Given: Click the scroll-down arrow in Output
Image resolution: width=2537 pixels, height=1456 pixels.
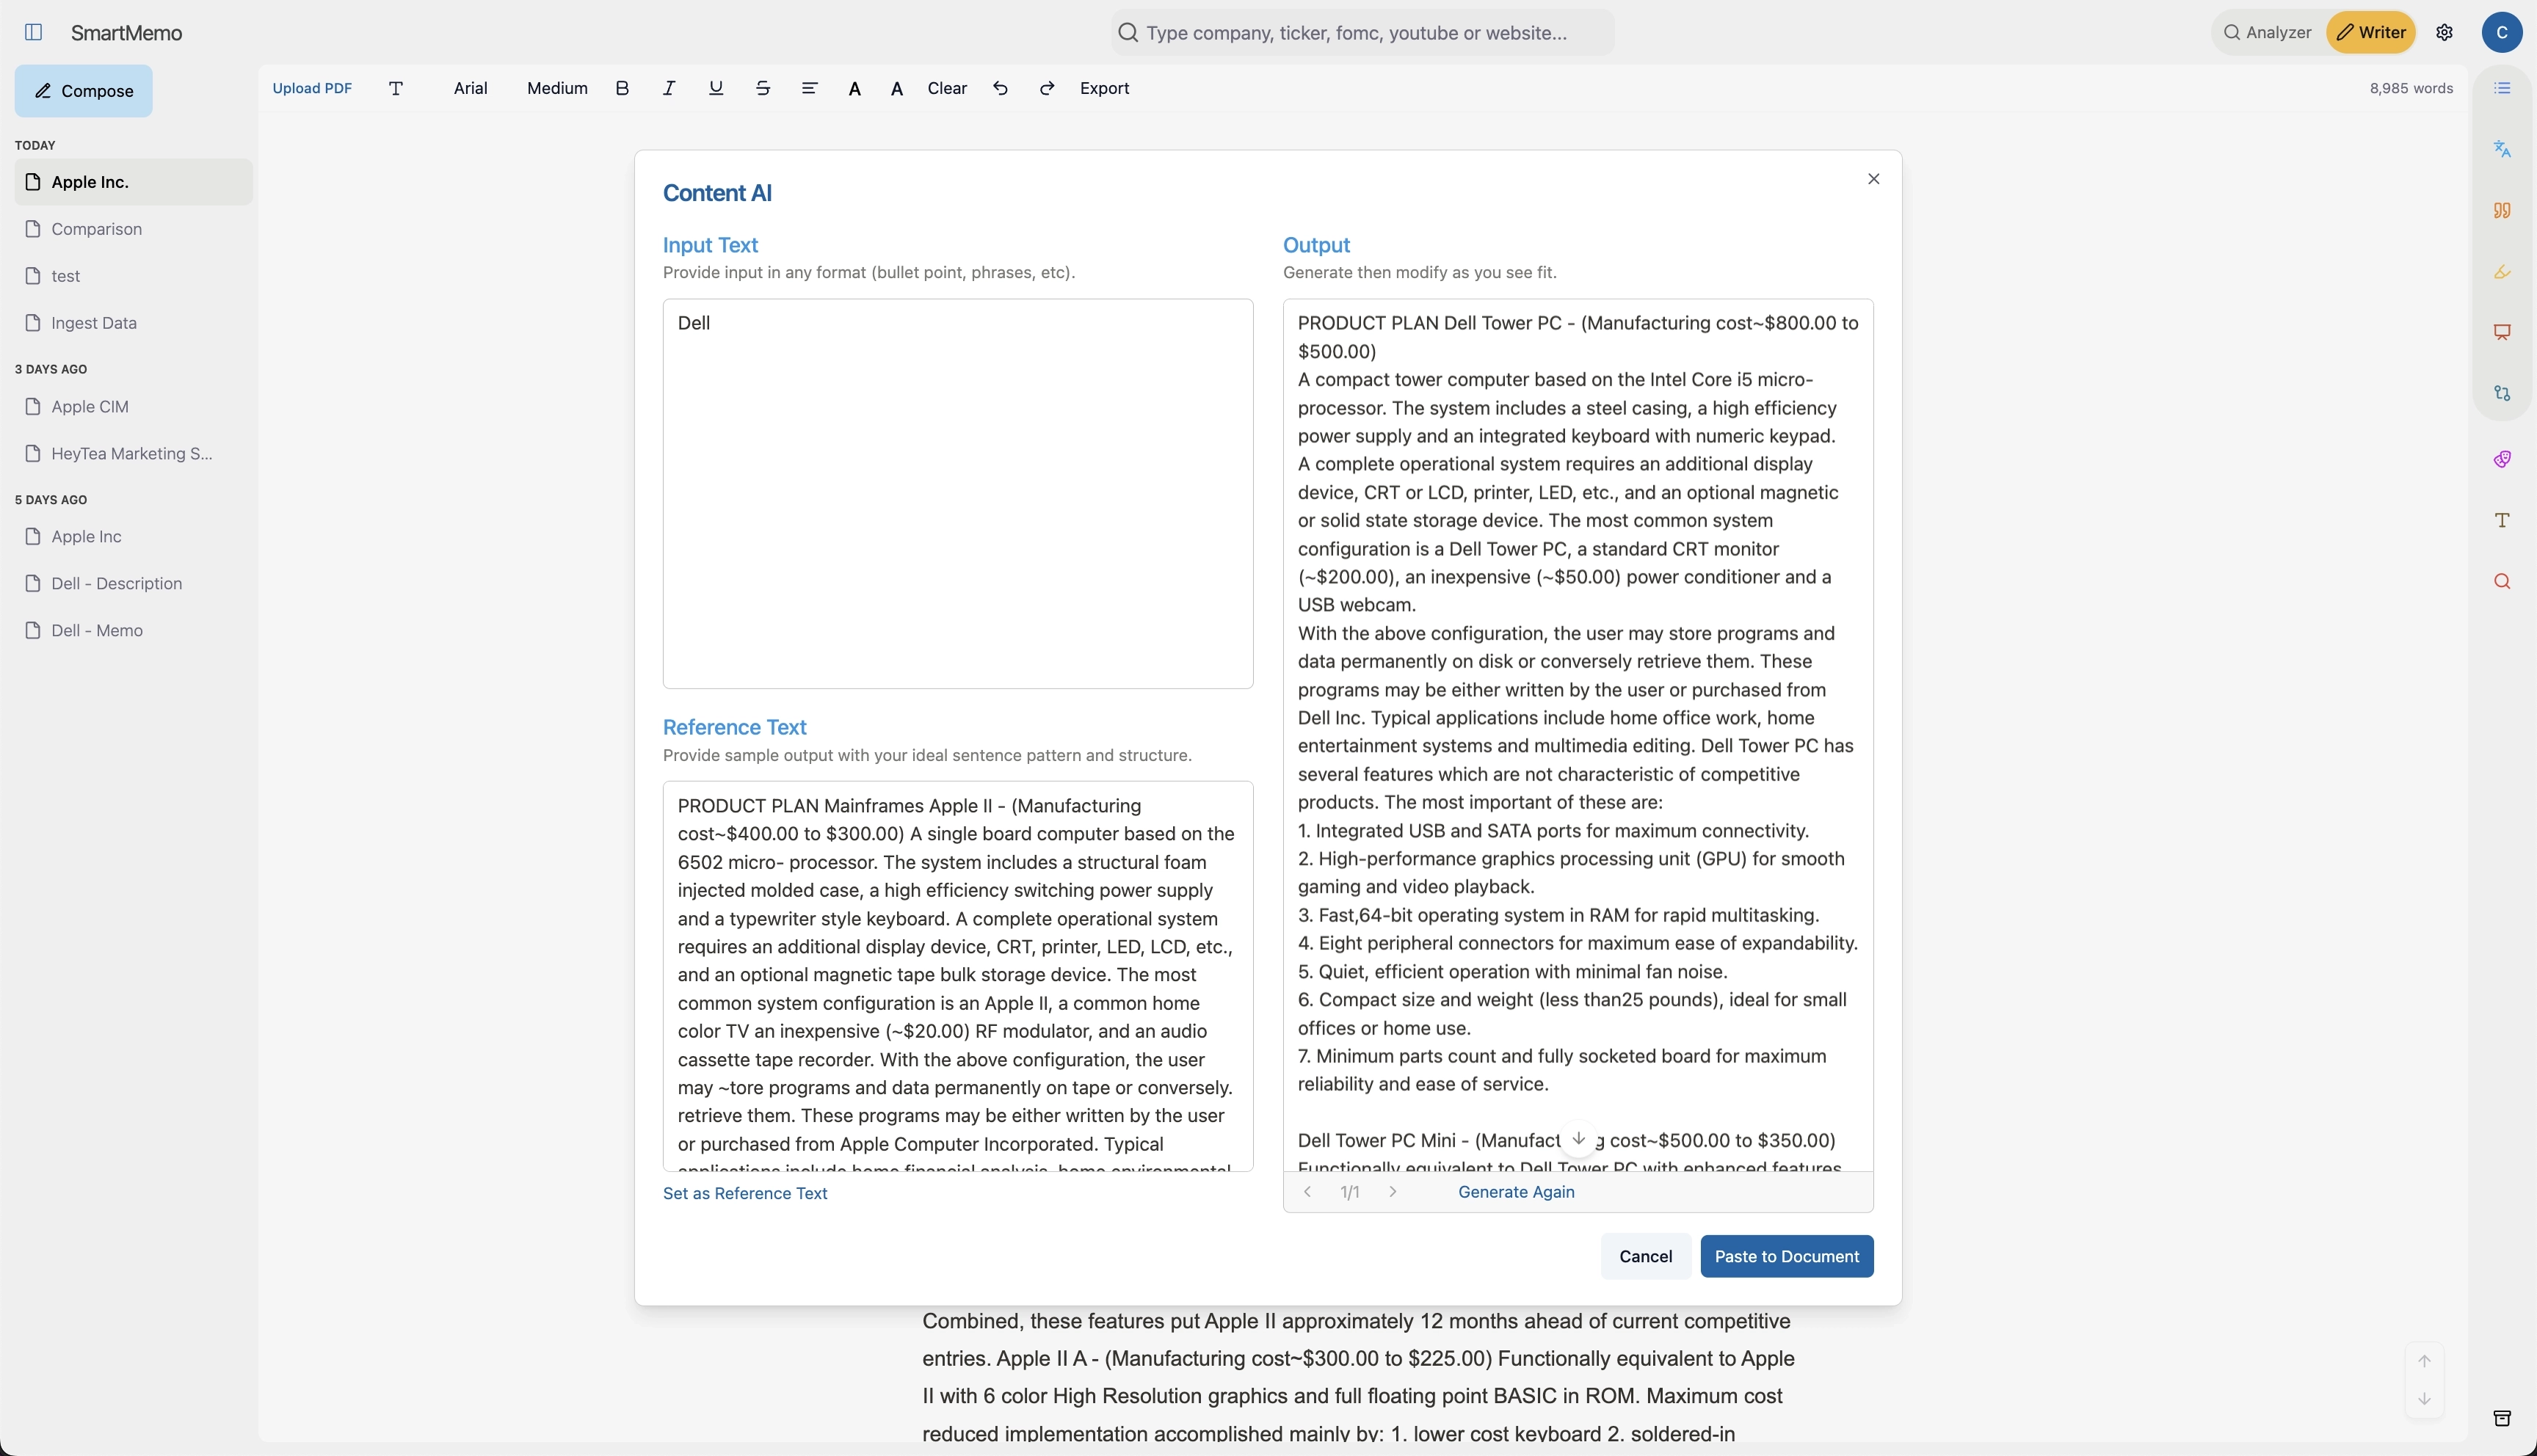Looking at the screenshot, I should click(x=1578, y=1139).
